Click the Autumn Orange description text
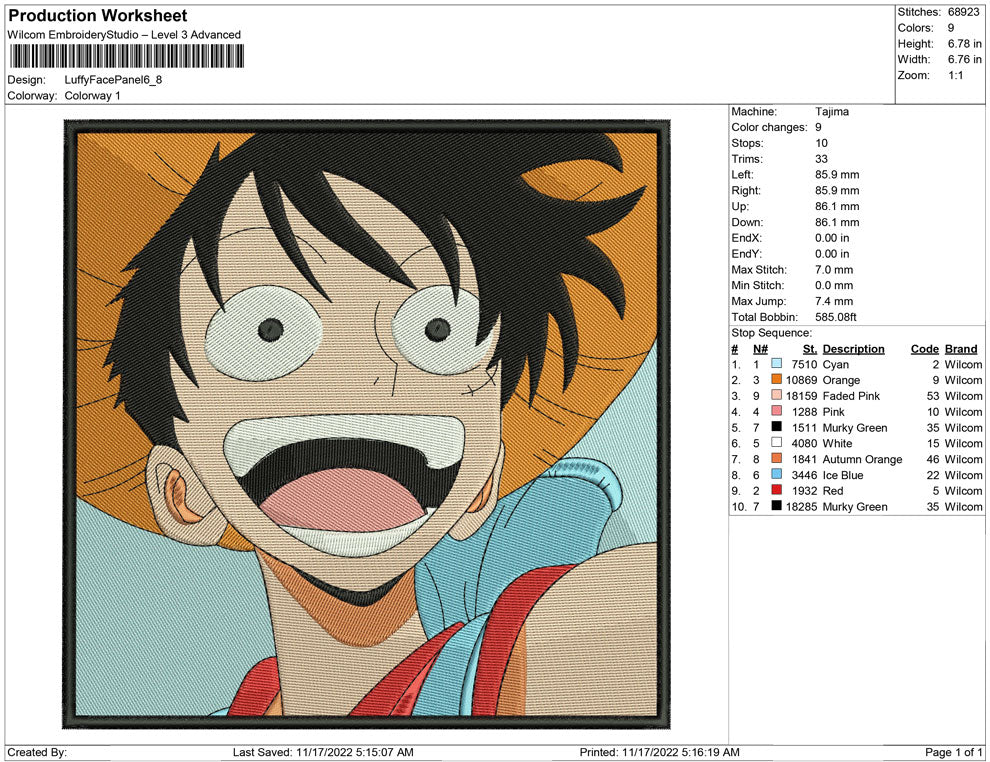 [862, 459]
